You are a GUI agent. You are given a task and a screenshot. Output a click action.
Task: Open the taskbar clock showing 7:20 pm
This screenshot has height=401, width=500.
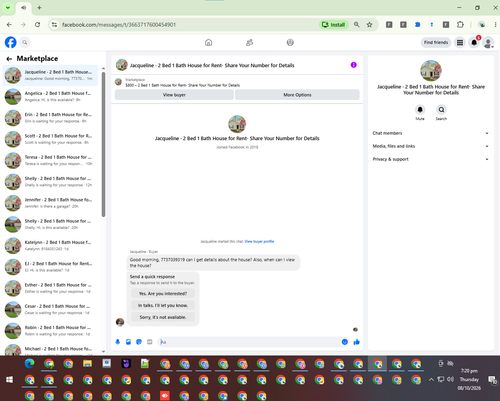click(x=469, y=379)
